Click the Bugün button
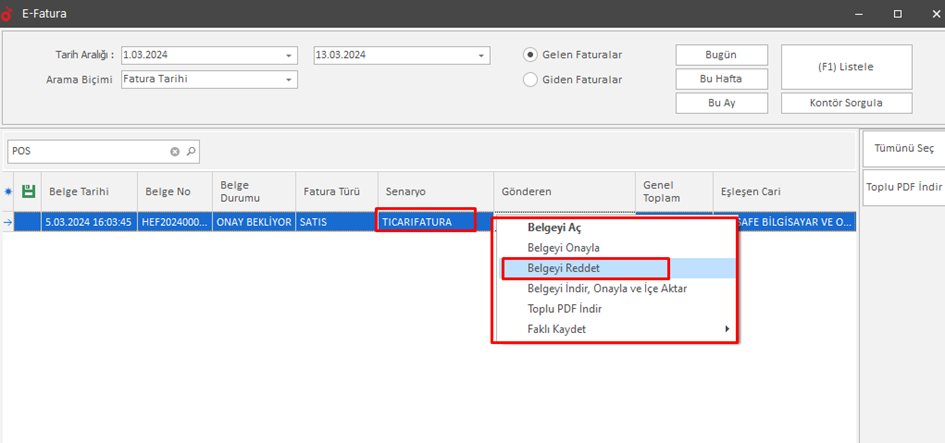 pyautogui.click(x=721, y=55)
